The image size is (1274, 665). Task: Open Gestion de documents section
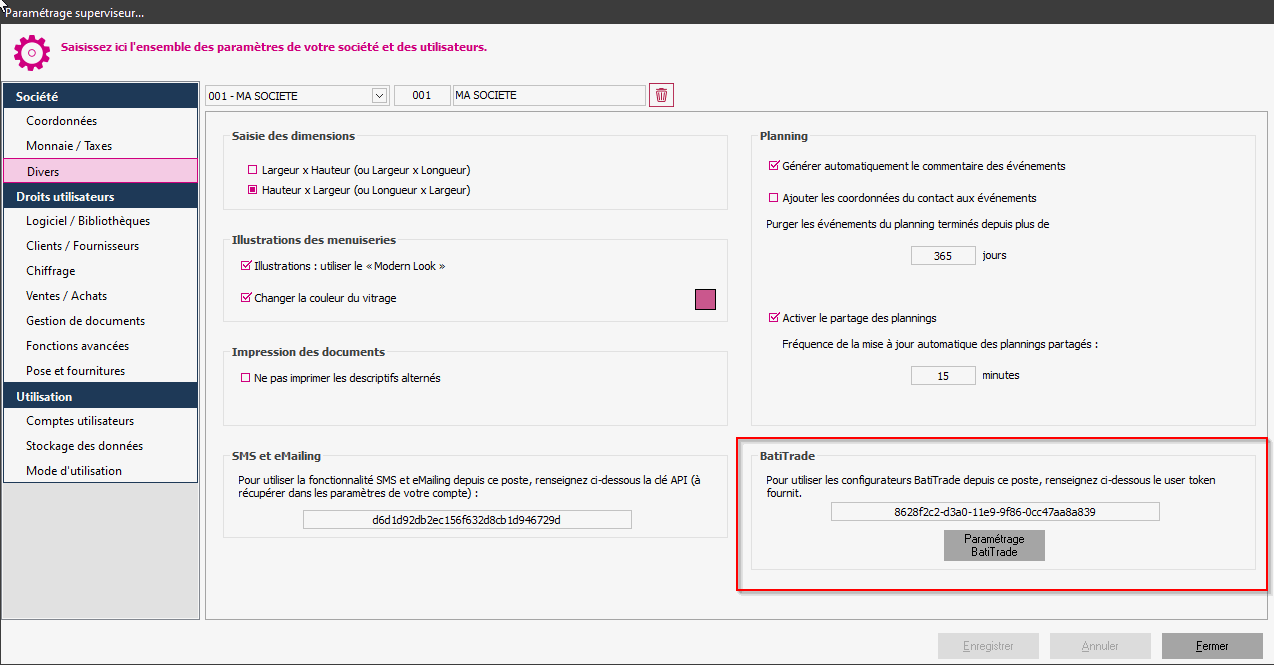tap(101, 321)
